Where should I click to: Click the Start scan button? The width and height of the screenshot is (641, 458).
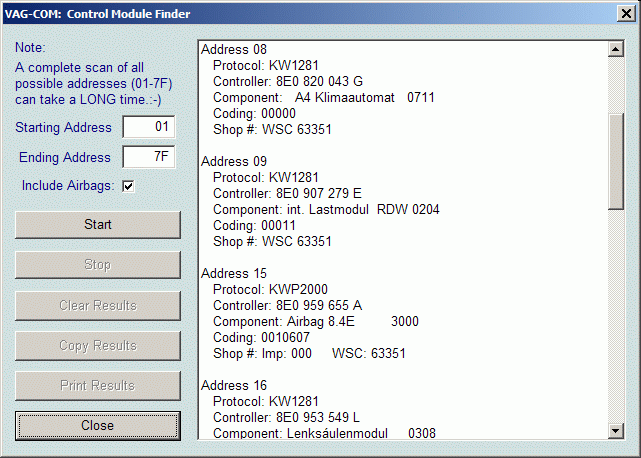click(x=97, y=225)
